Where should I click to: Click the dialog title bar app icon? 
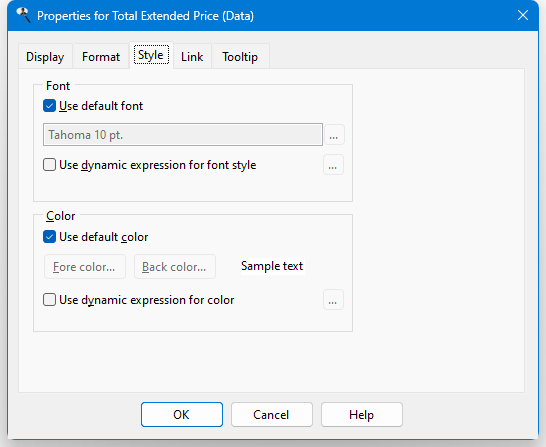(x=23, y=15)
